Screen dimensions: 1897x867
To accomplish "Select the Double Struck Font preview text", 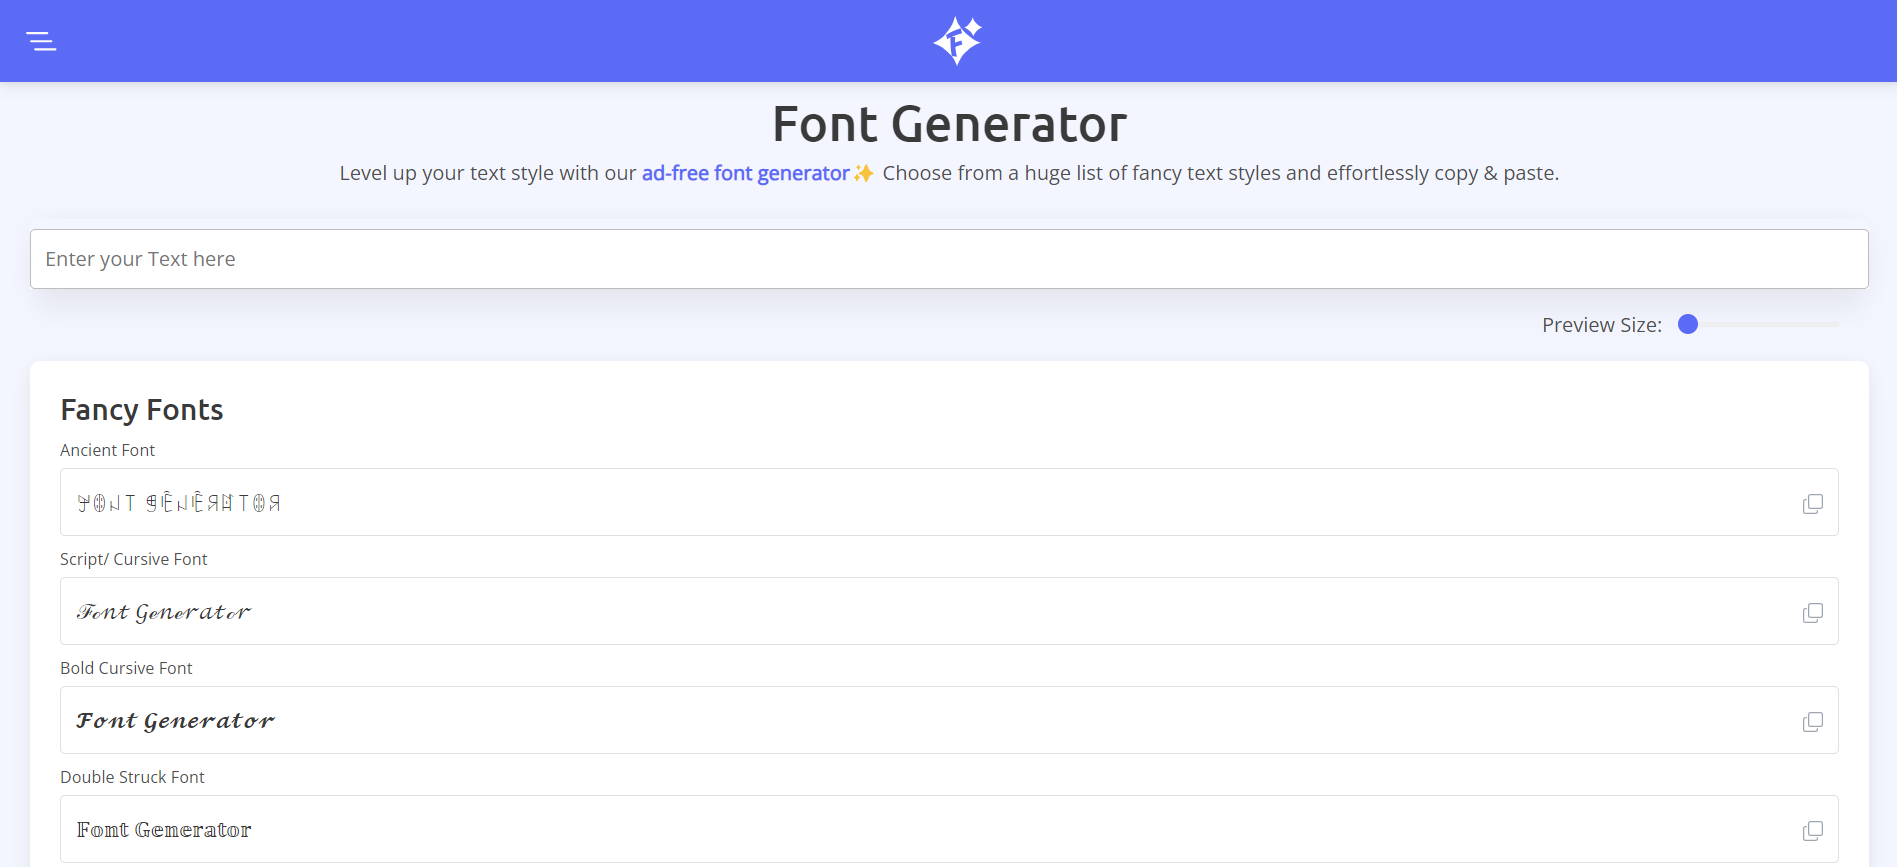I will coord(164,830).
